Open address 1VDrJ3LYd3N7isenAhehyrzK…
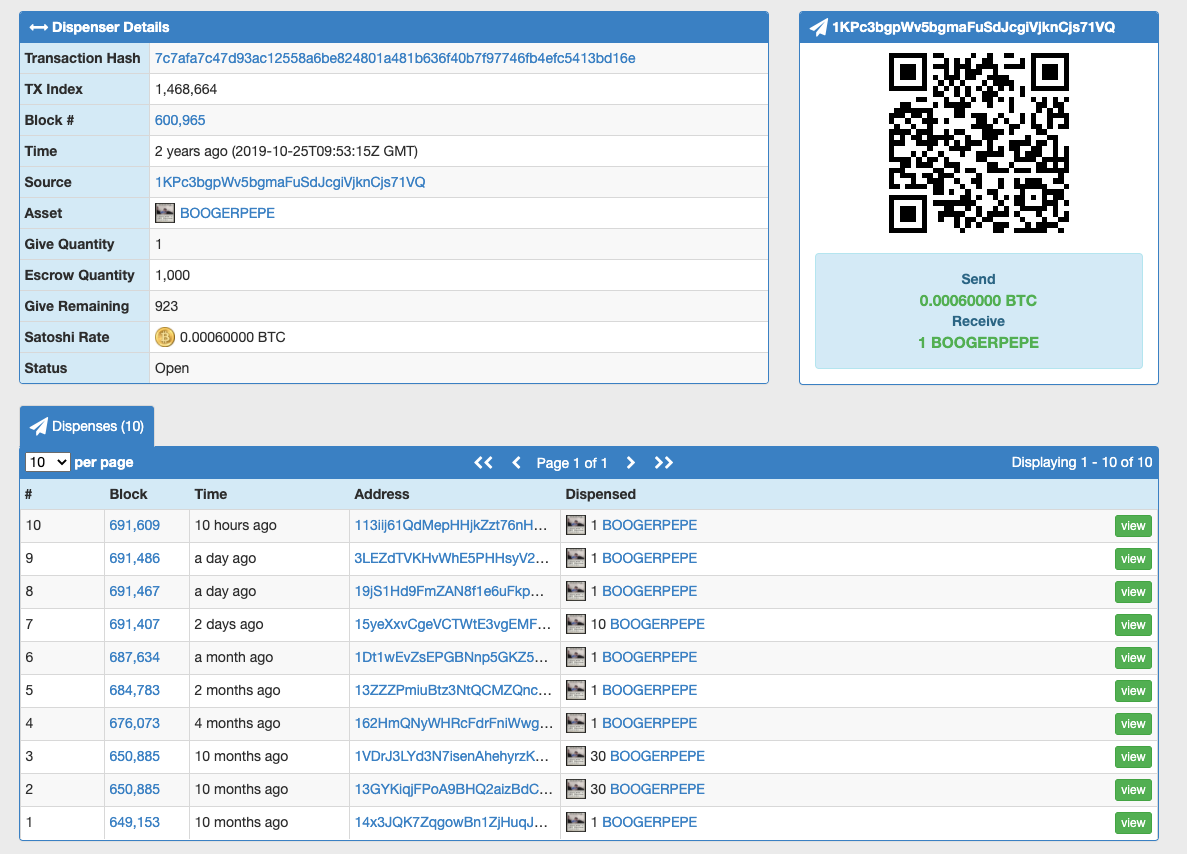Screen dimensions: 1187x854 tap(452, 756)
